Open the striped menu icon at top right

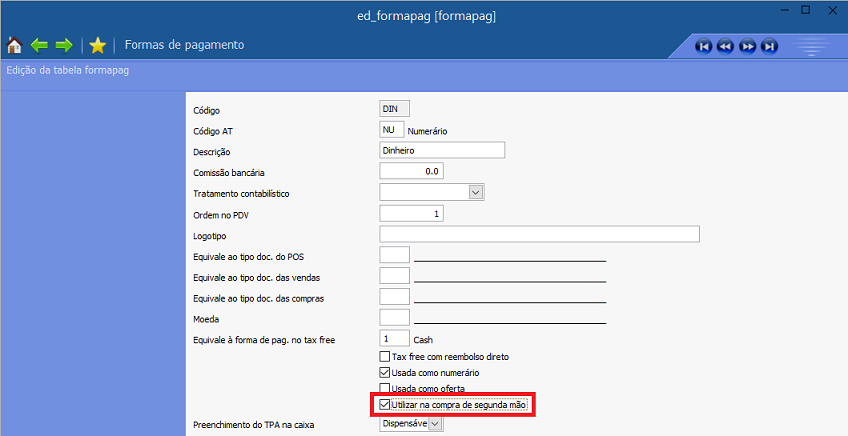point(810,46)
